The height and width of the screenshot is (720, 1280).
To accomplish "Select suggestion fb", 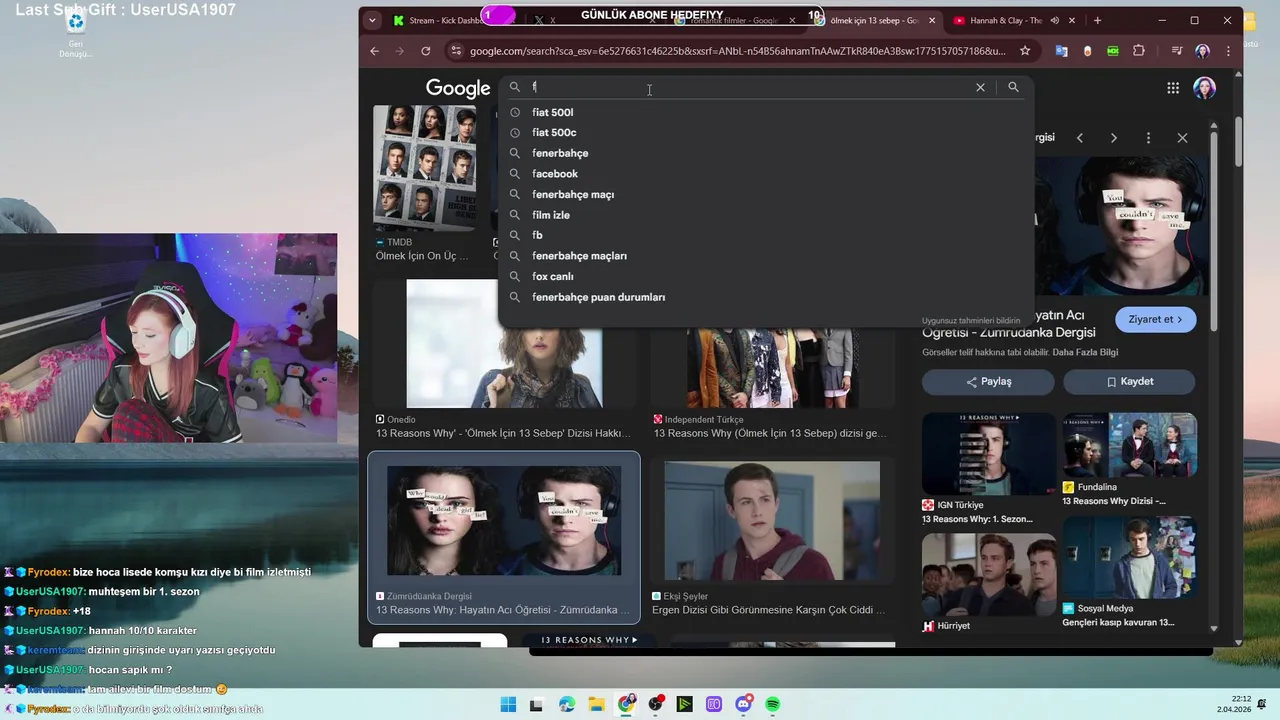I will point(765,235).
